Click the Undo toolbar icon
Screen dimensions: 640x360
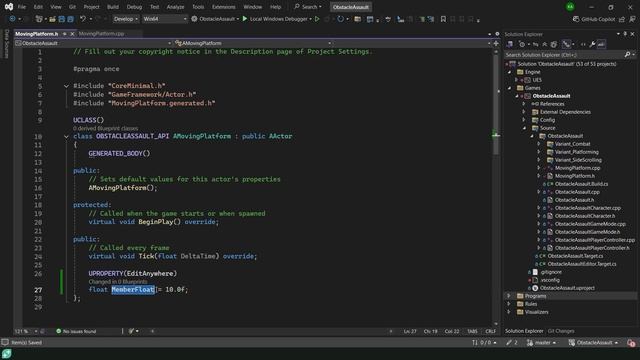83,19
